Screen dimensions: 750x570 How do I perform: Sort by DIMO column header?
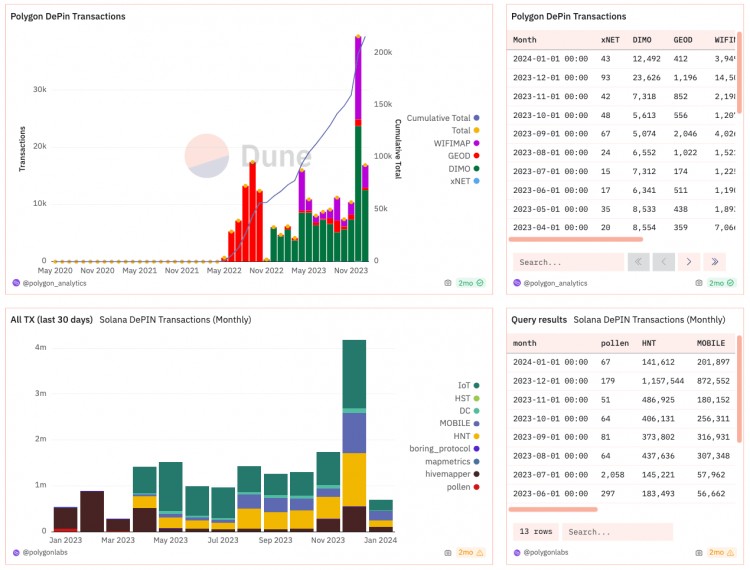click(641, 40)
